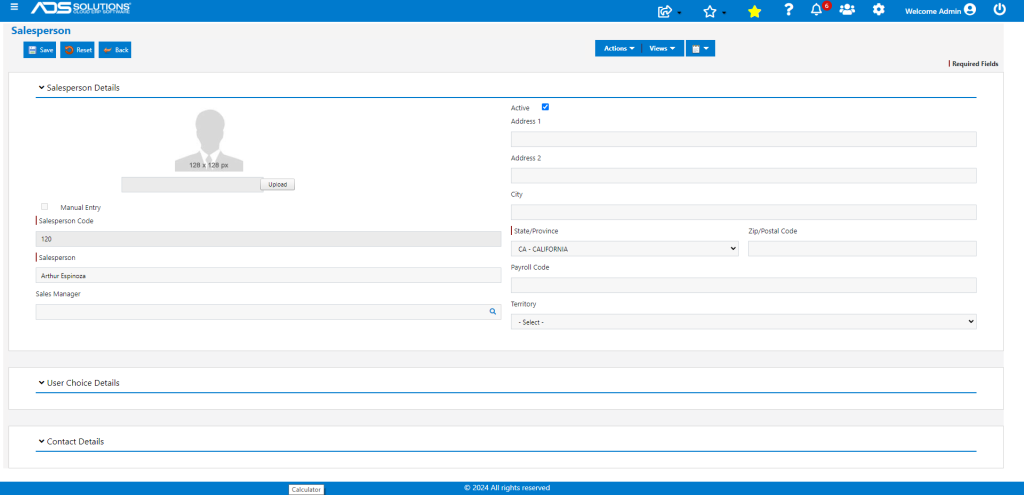Screen dimensions: 1024x495
Task: Click the power logout icon
Action: tap(1000, 10)
